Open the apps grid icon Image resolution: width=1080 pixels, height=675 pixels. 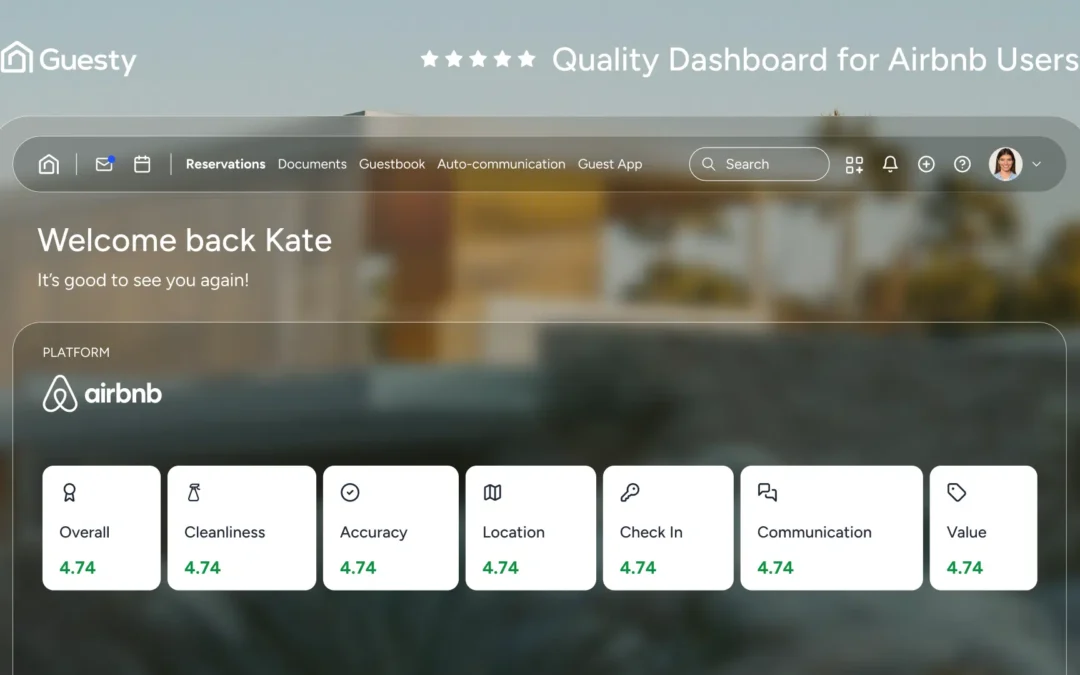tap(854, 164)
